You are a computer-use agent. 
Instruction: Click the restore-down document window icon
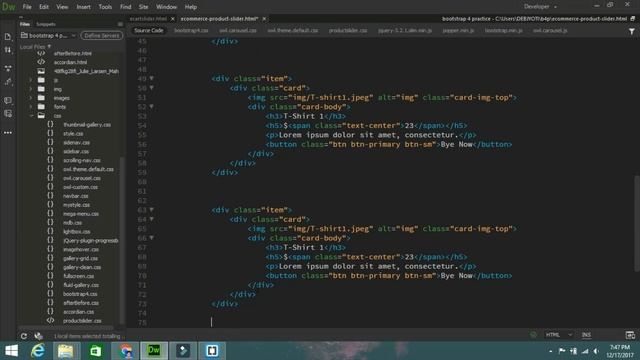[633, 19]
